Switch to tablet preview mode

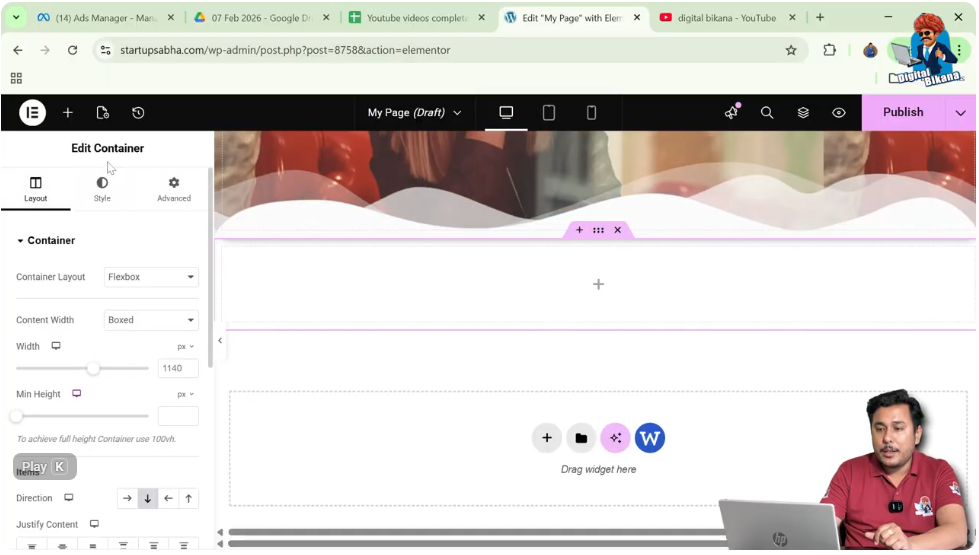(549, 112)
